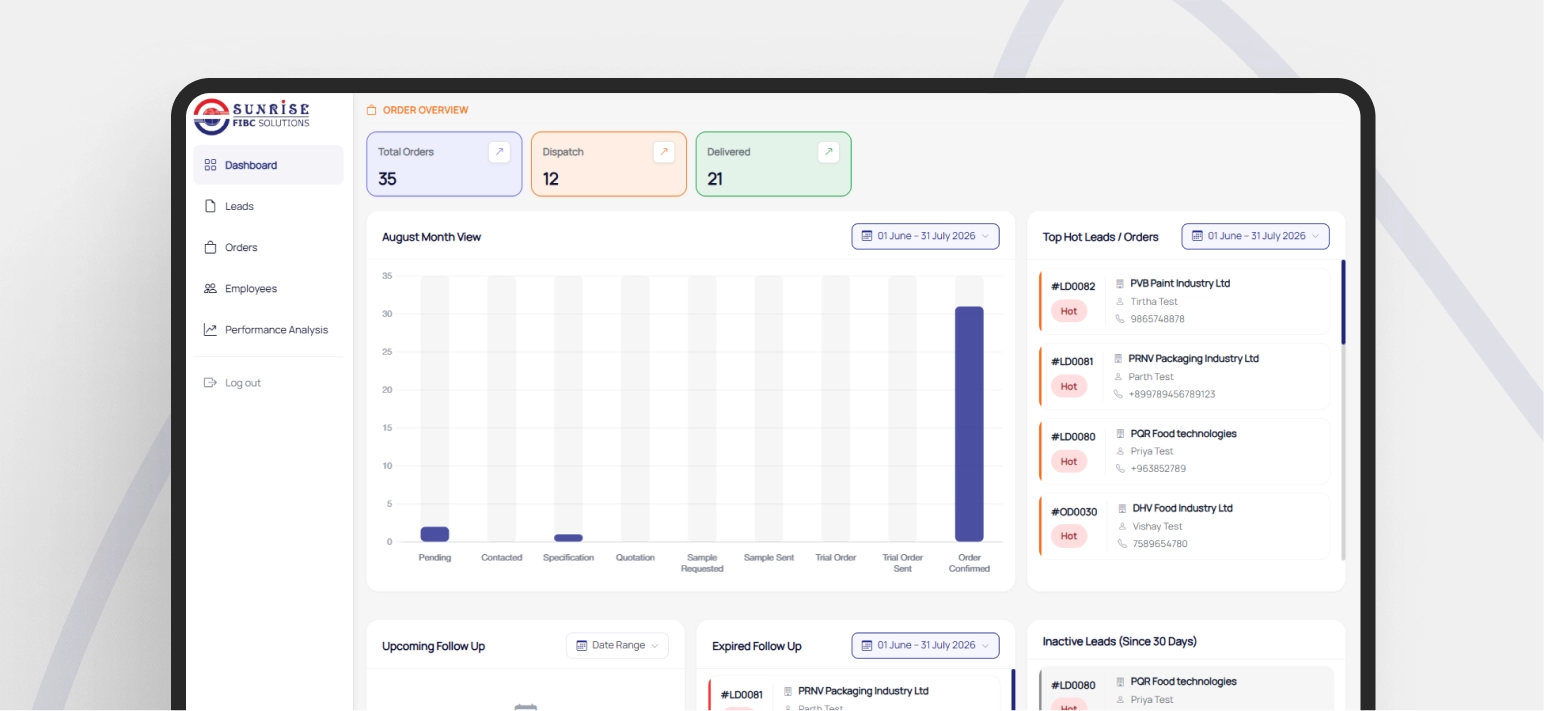This screenshot has height=711, width=1544.
Task: Click phone icon beside +899789456789123
Action: (1118, 394)
